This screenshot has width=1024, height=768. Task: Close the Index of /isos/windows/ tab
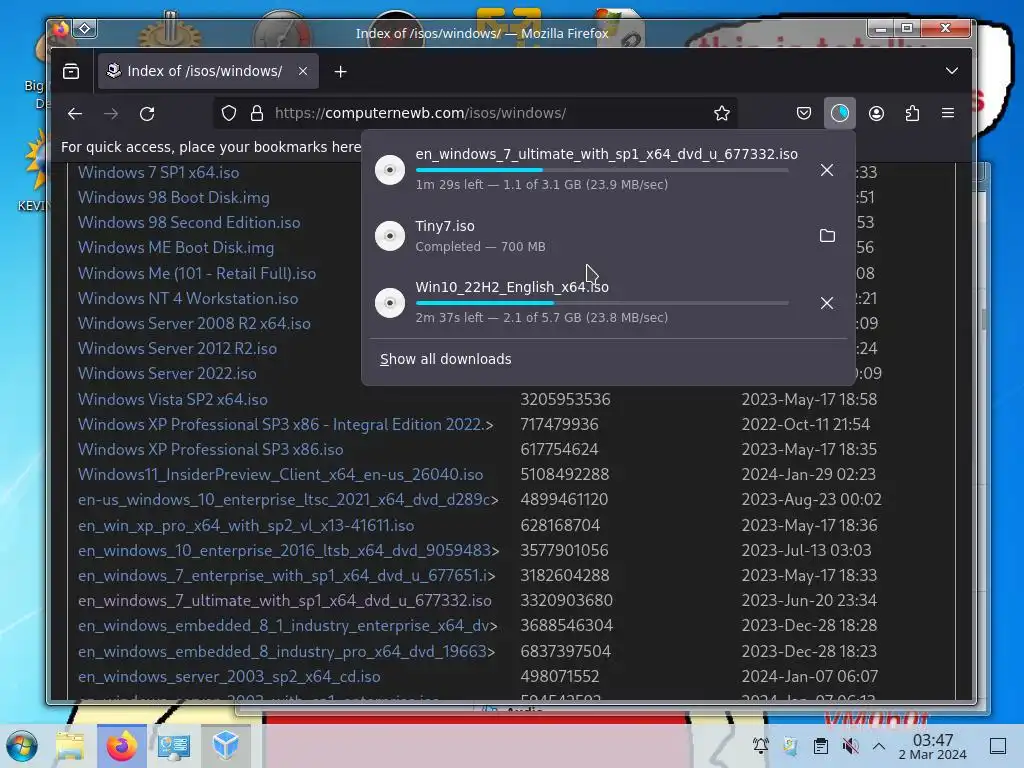pyautogui.click(x=303, y=71)
